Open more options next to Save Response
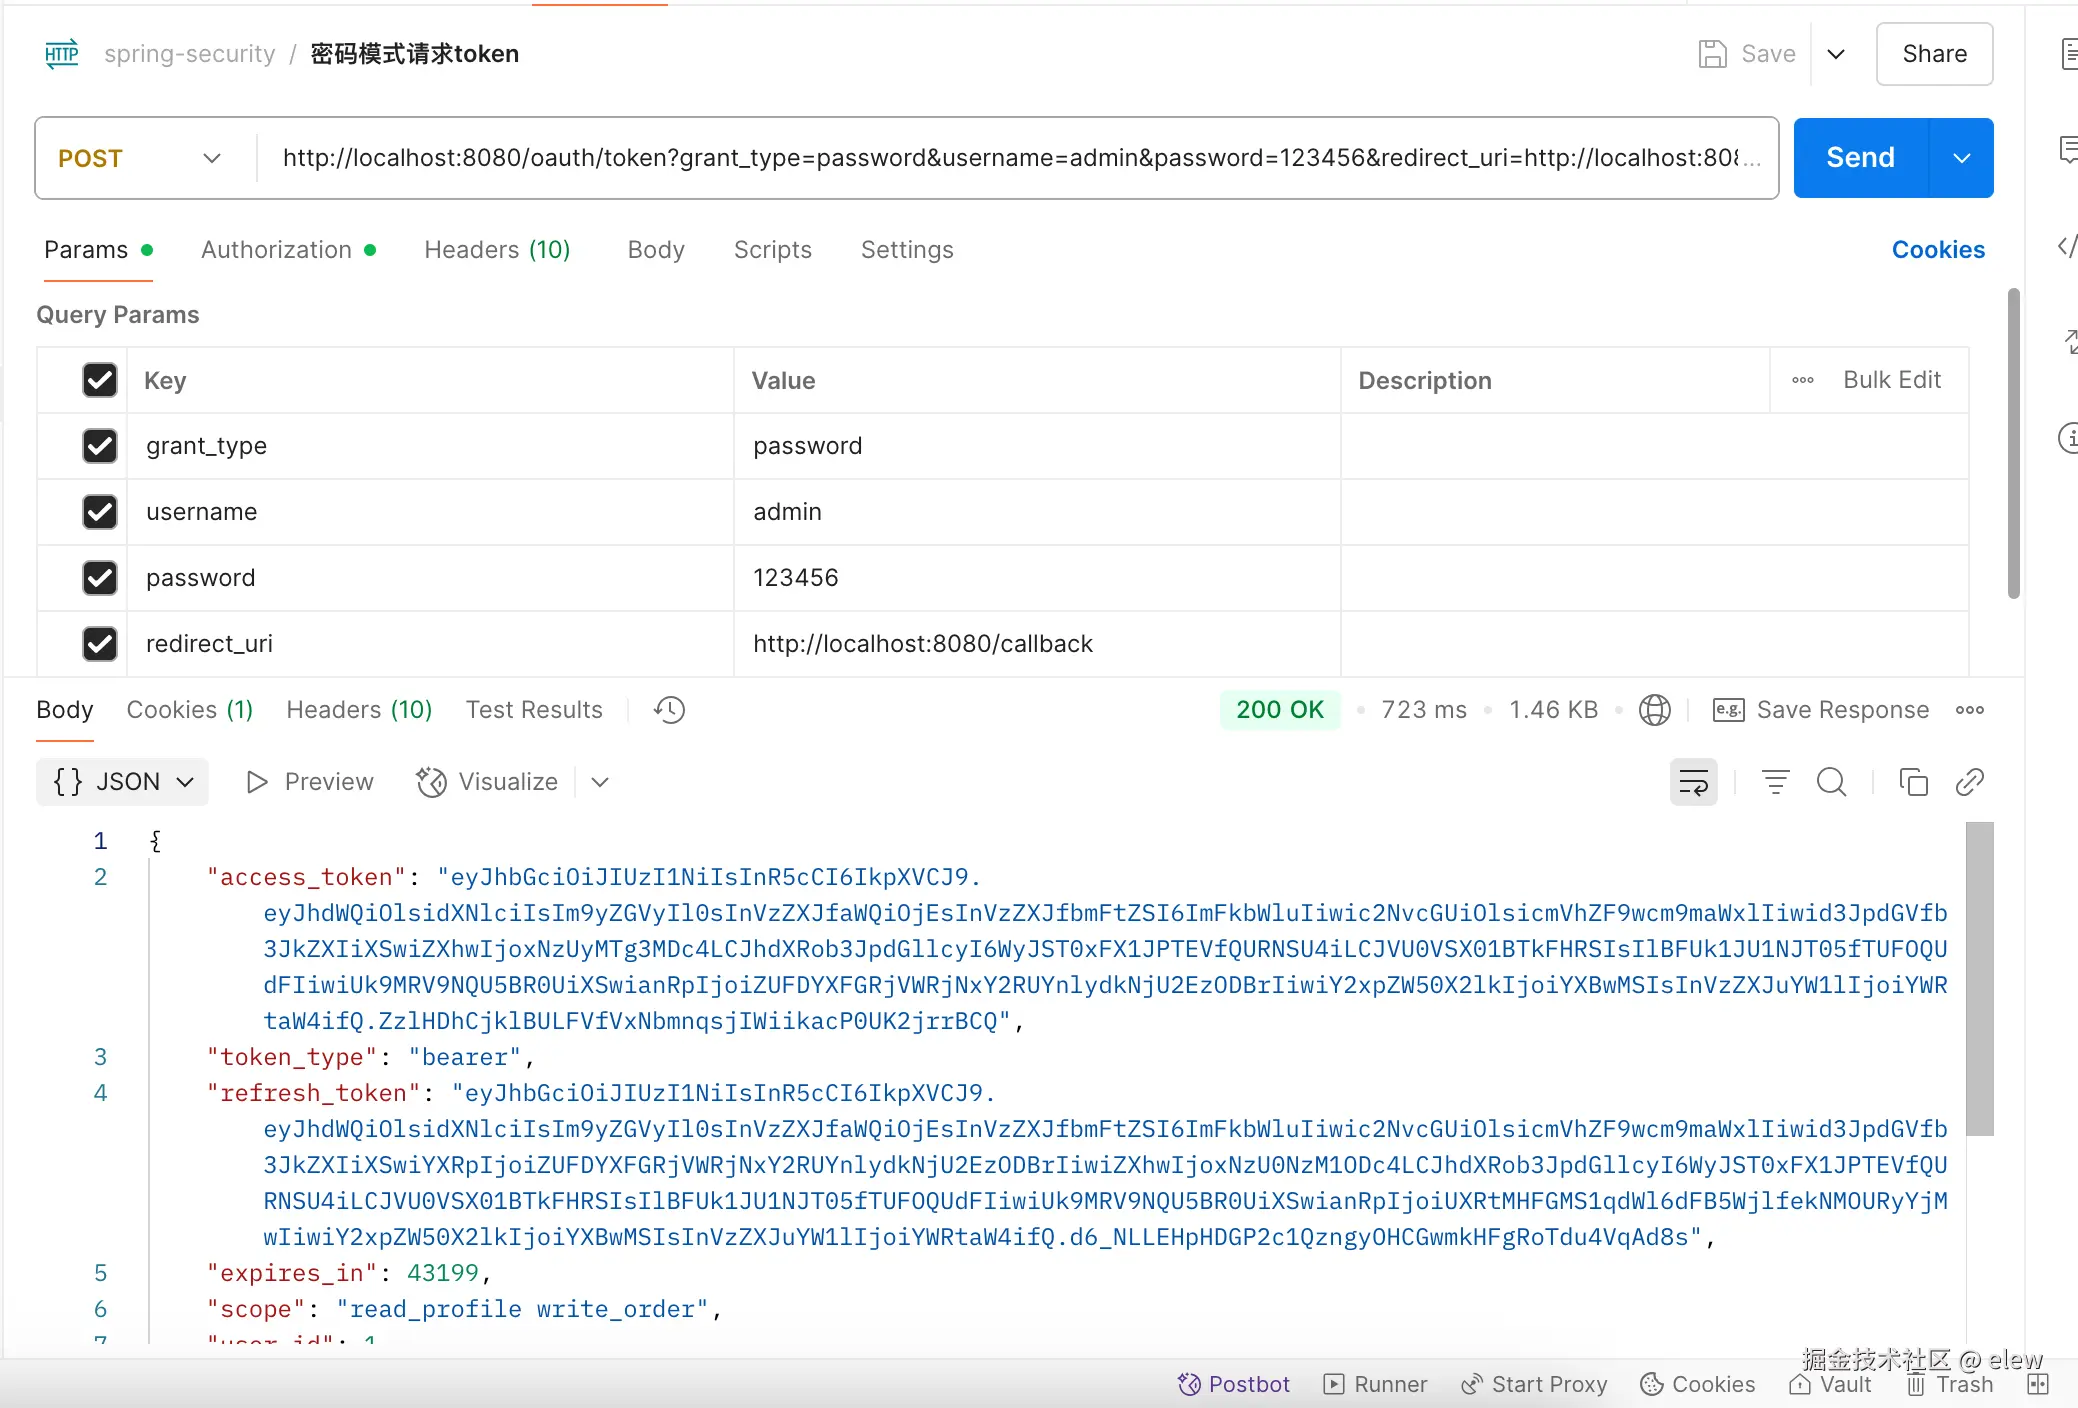The height and width of the screenshot is (1408, 2078). click(1969, 710)
